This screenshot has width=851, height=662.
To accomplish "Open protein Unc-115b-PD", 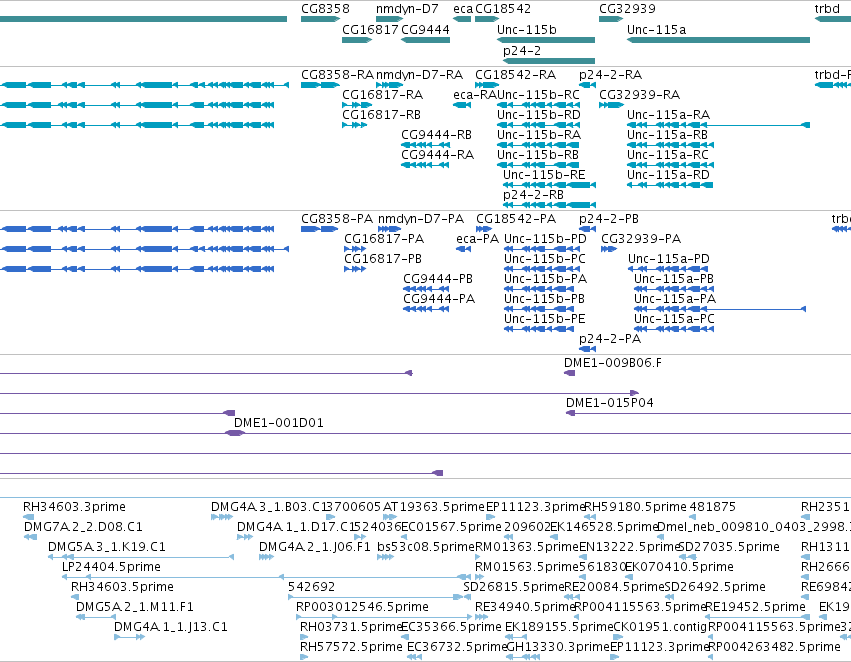I will [x=545, y=239].
